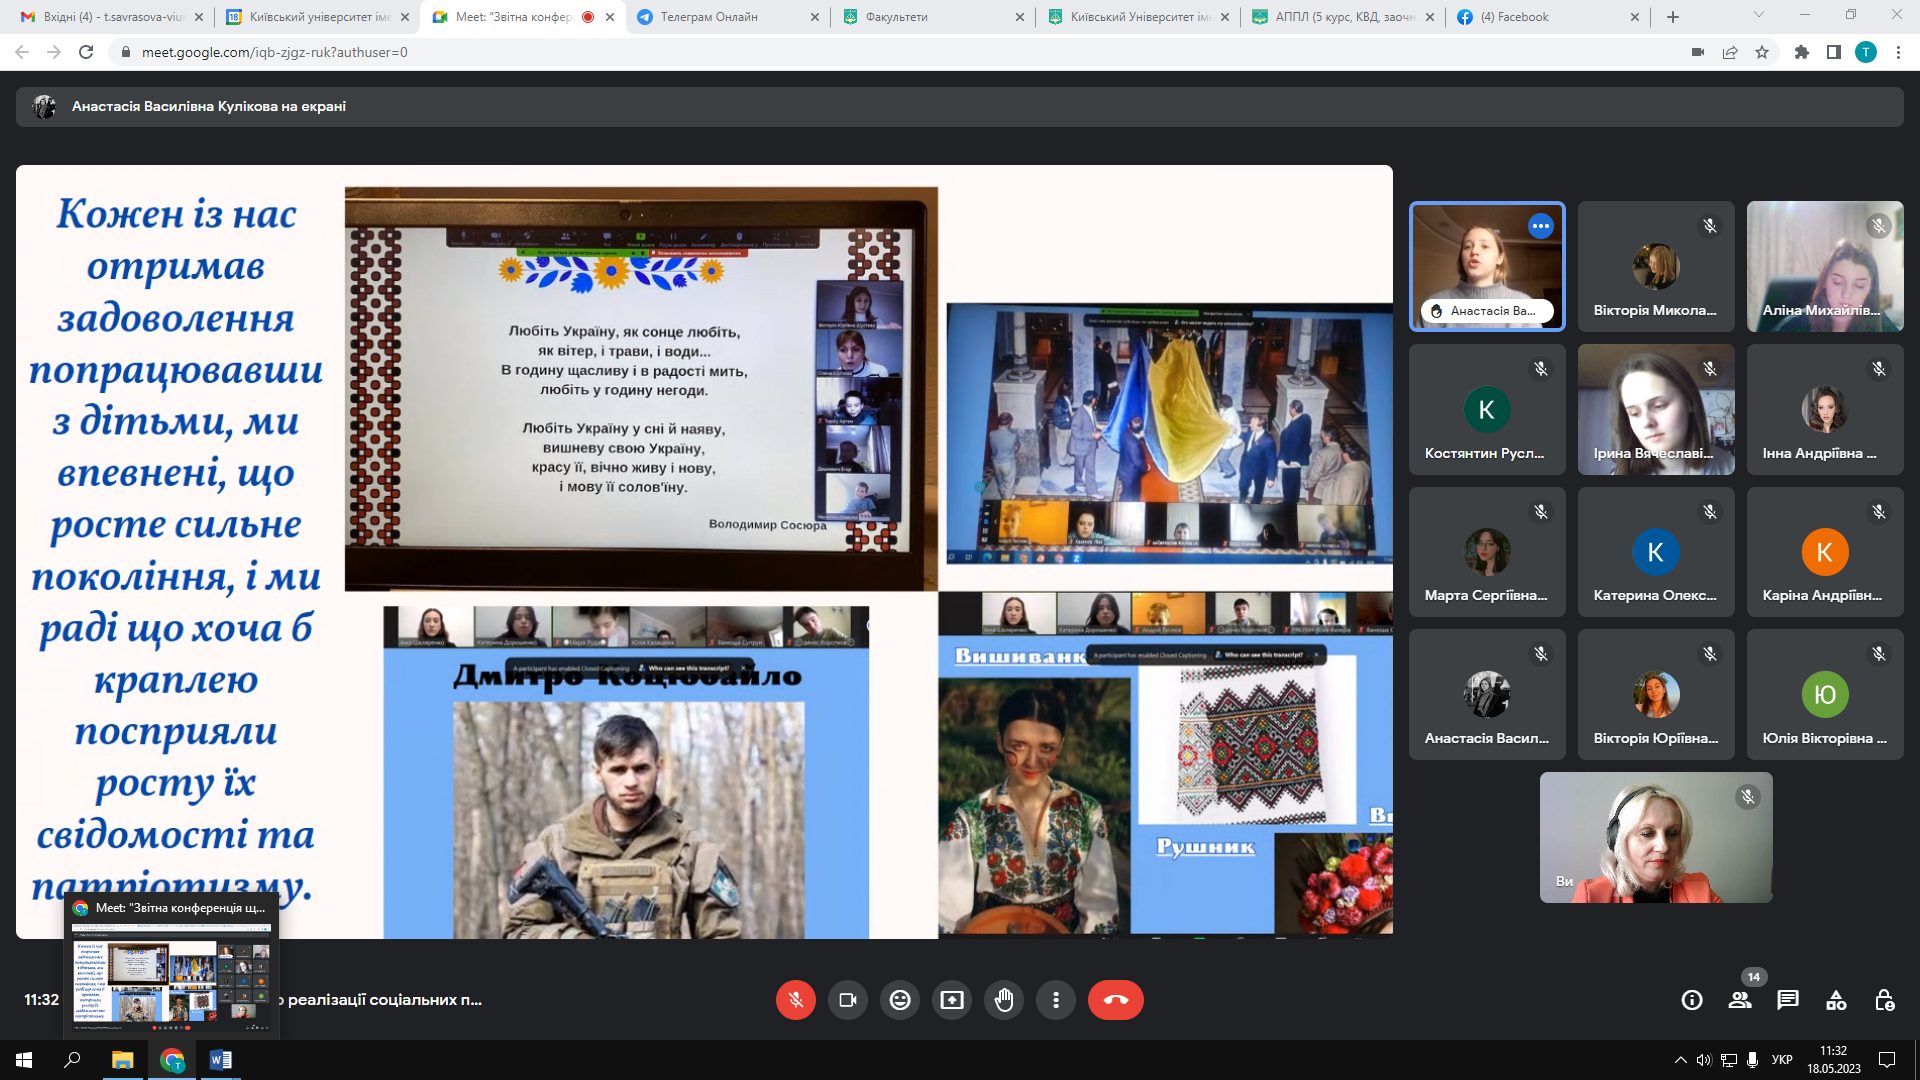Viewport: 1920px width, 1080px height.
Task: Open options on Анастасія's video tile
Action: [1540, 226]
